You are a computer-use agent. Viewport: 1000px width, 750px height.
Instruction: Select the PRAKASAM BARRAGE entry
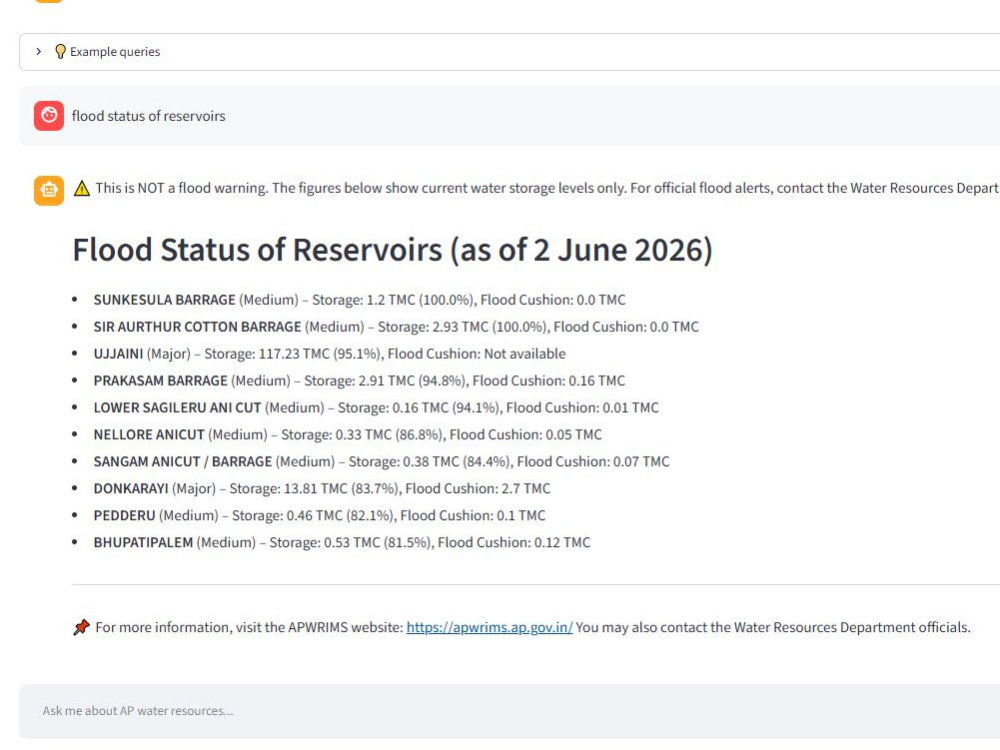click(359, 381)
